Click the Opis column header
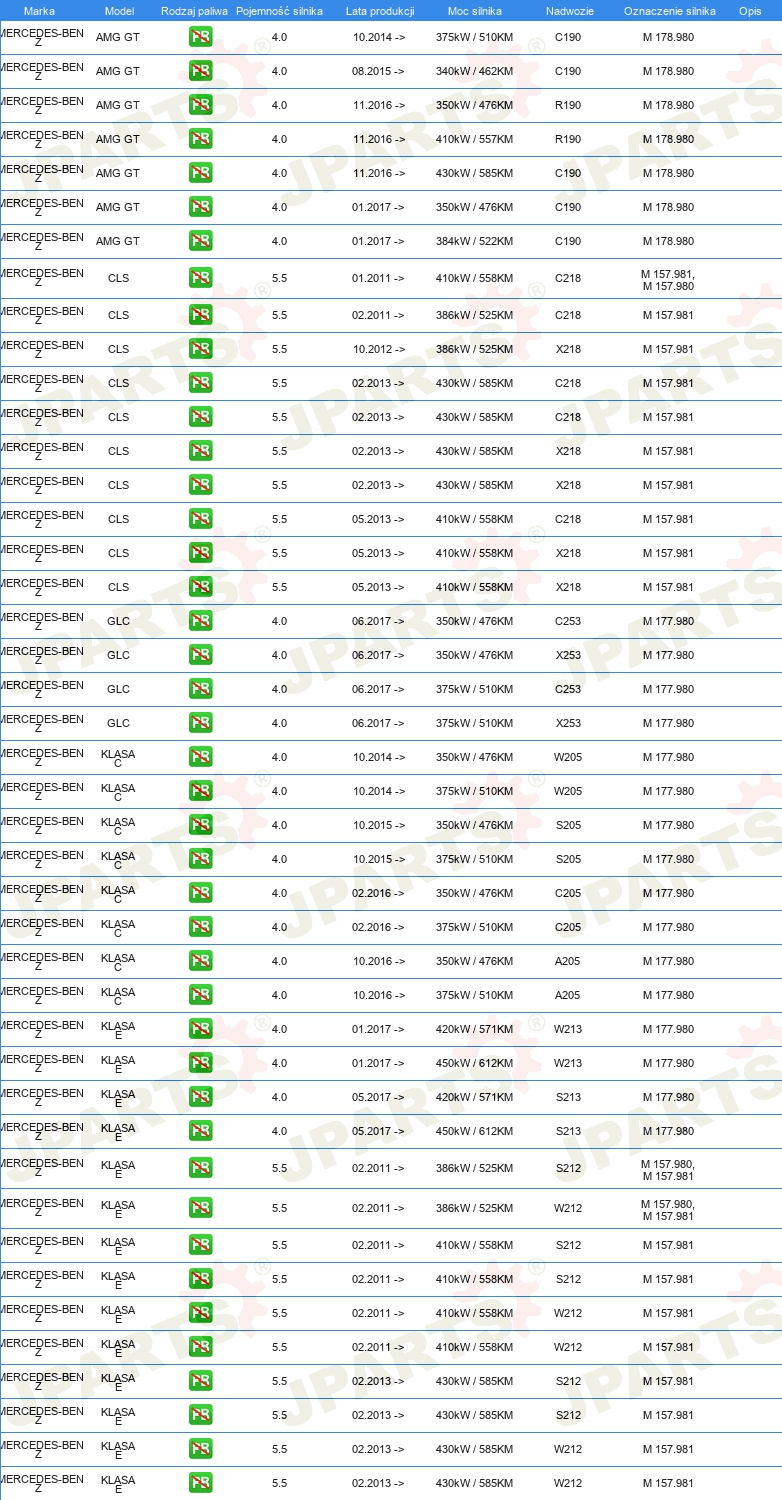Image resolution: width=782 pixels, height=1500 pixels. 749,11
